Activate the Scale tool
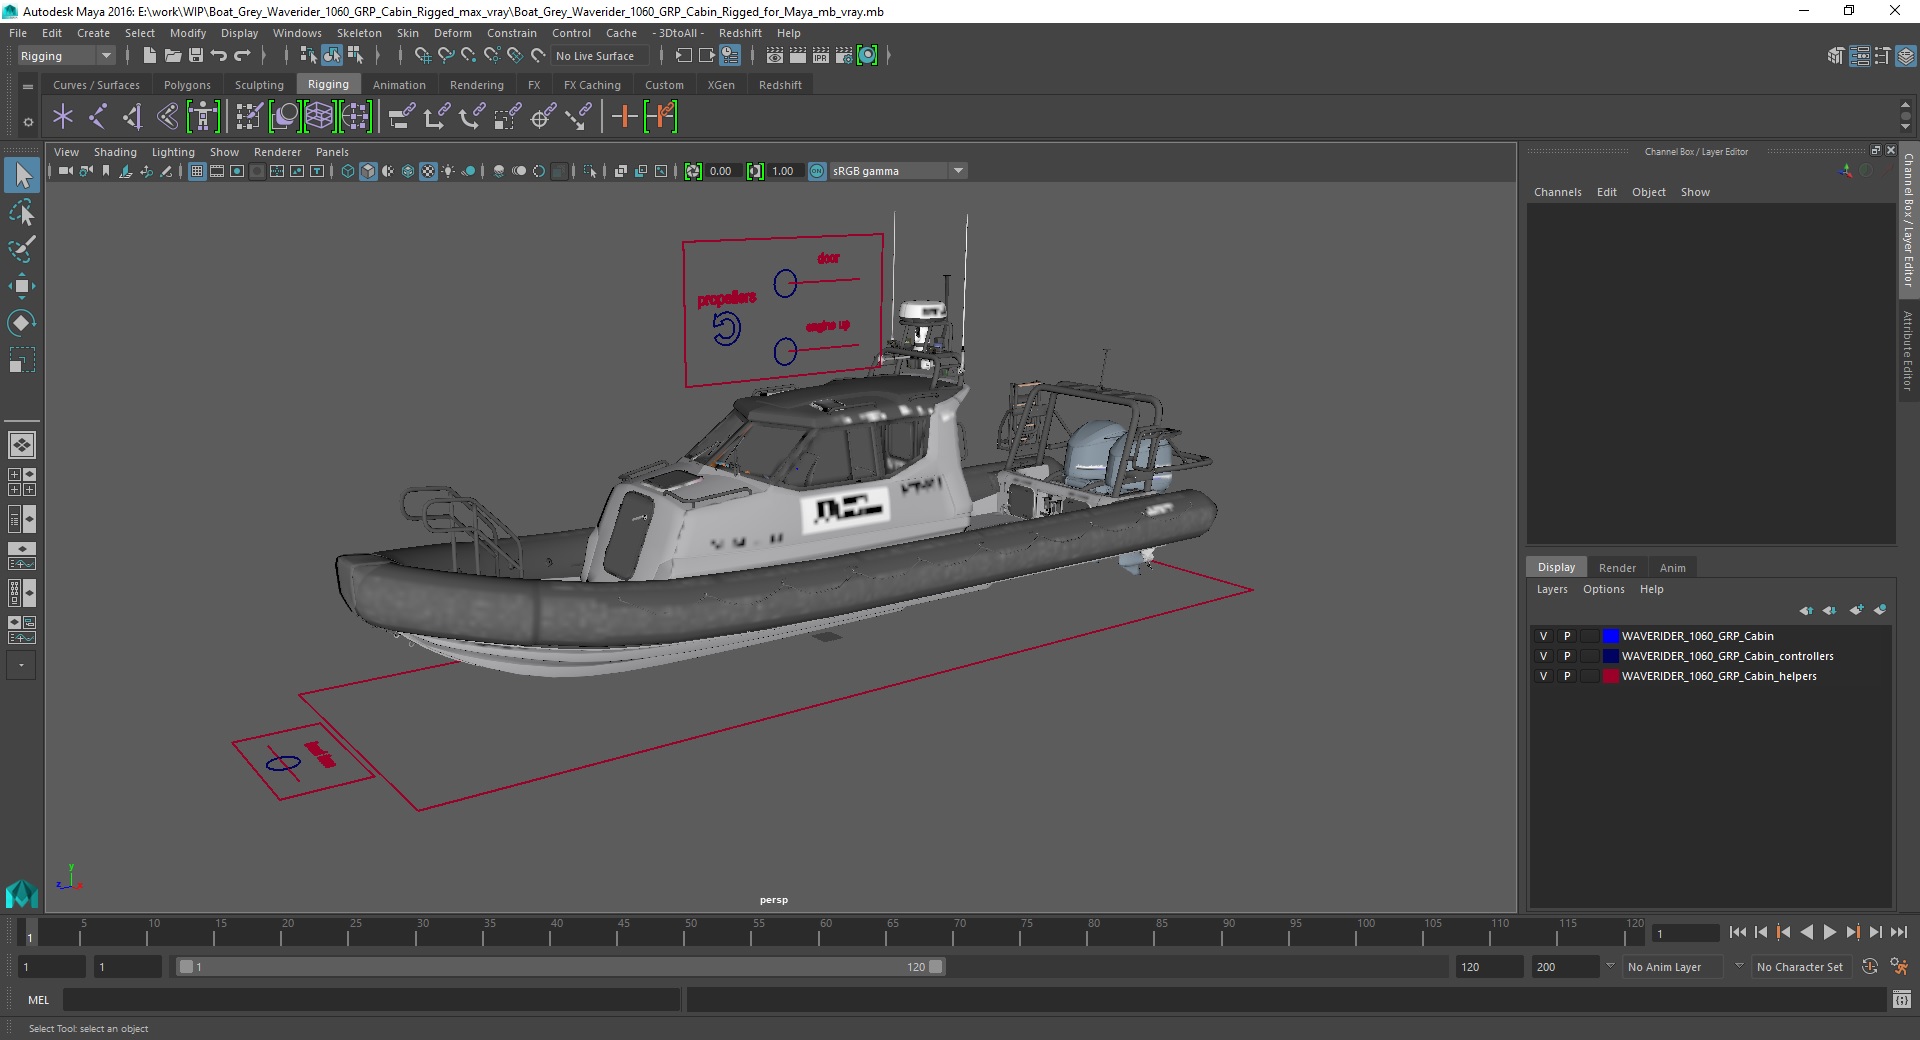This screenshot has height=1040, width=1920. pyautogui.click(x=22, y=360)
